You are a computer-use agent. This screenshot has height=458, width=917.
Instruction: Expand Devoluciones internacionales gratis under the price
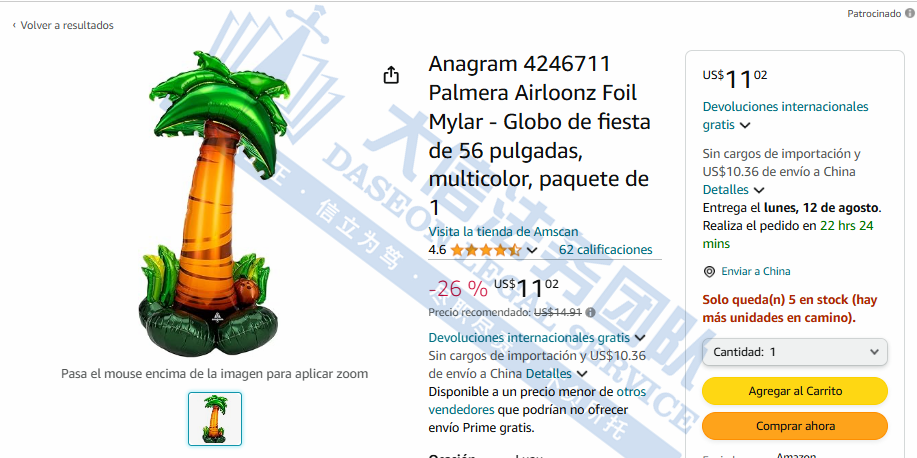640,338
